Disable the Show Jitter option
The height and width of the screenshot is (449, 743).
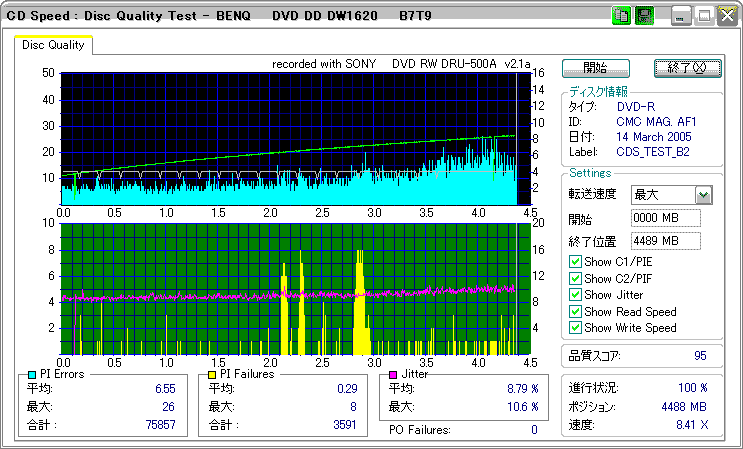(575, 295)
